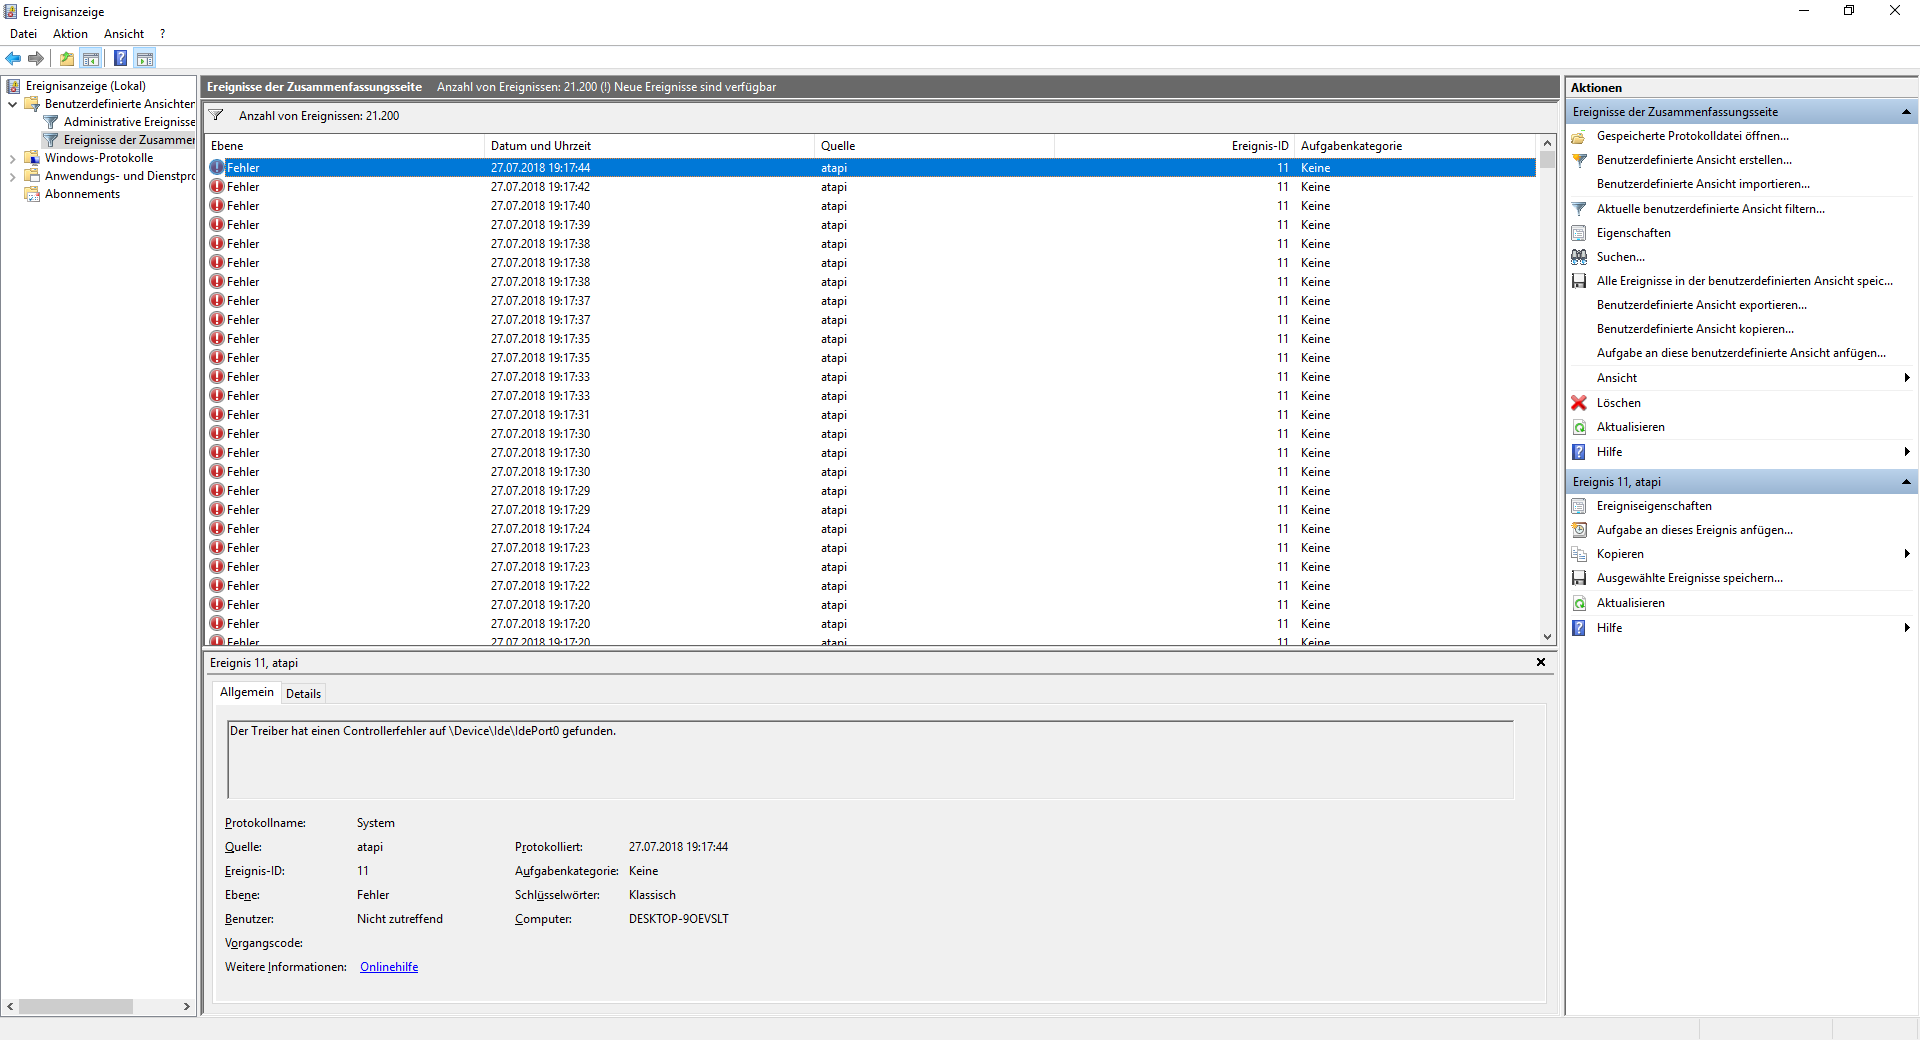1920x1040 pixels.
Task: Click Suchen... action text
Action: click(x=1620, y=257)
